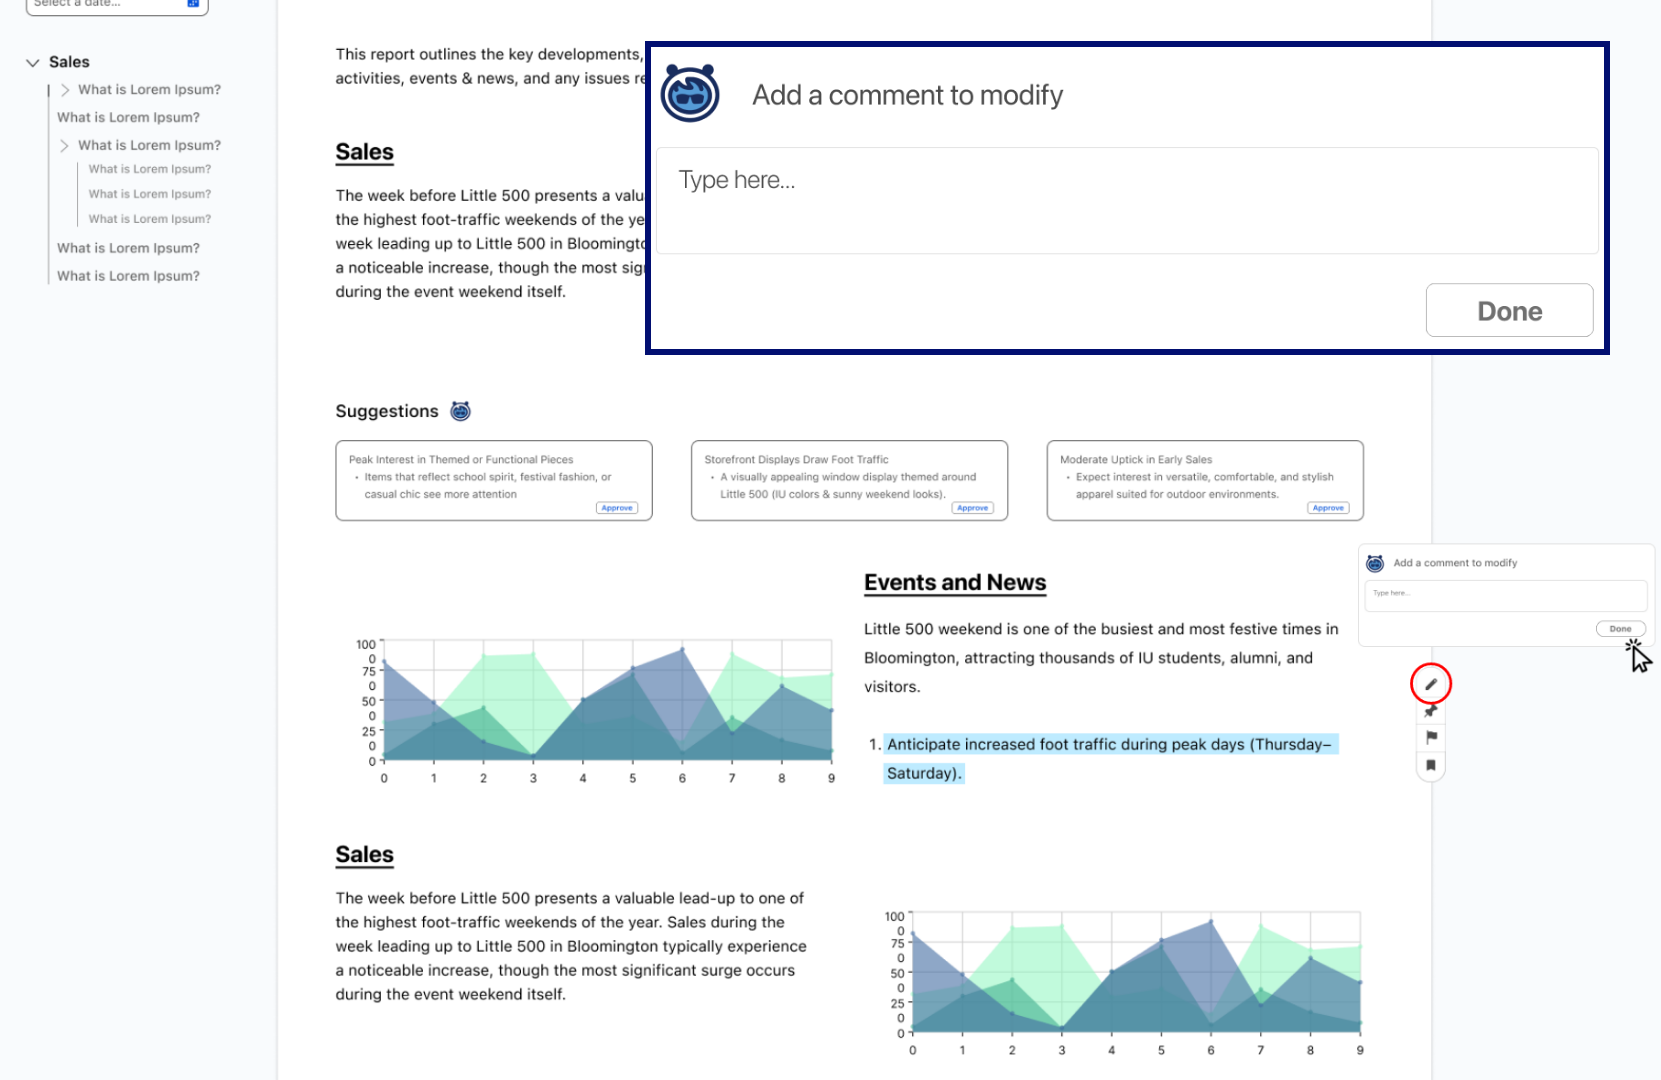
Task: Click the robot avatar in small comment card
Action: pyautogui.click(x=1375, y=563)
